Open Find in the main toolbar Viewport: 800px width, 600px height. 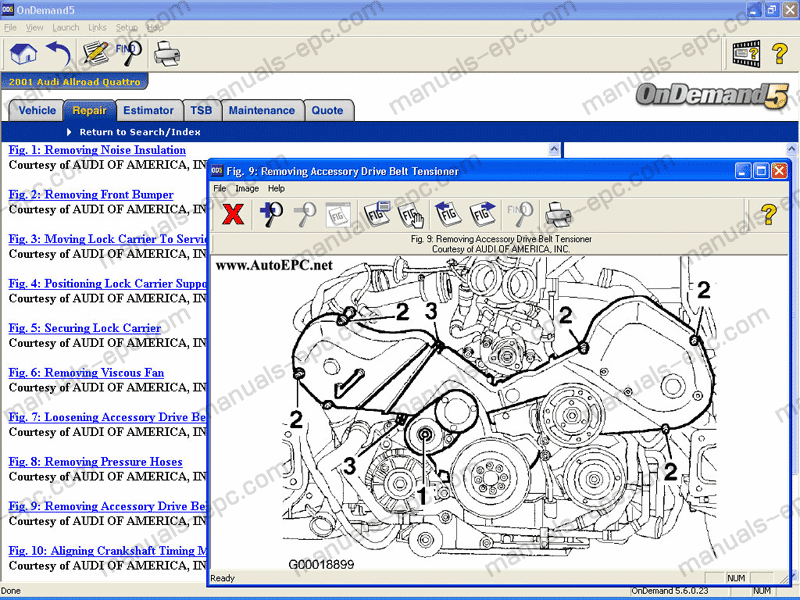[x=129, y=53]
